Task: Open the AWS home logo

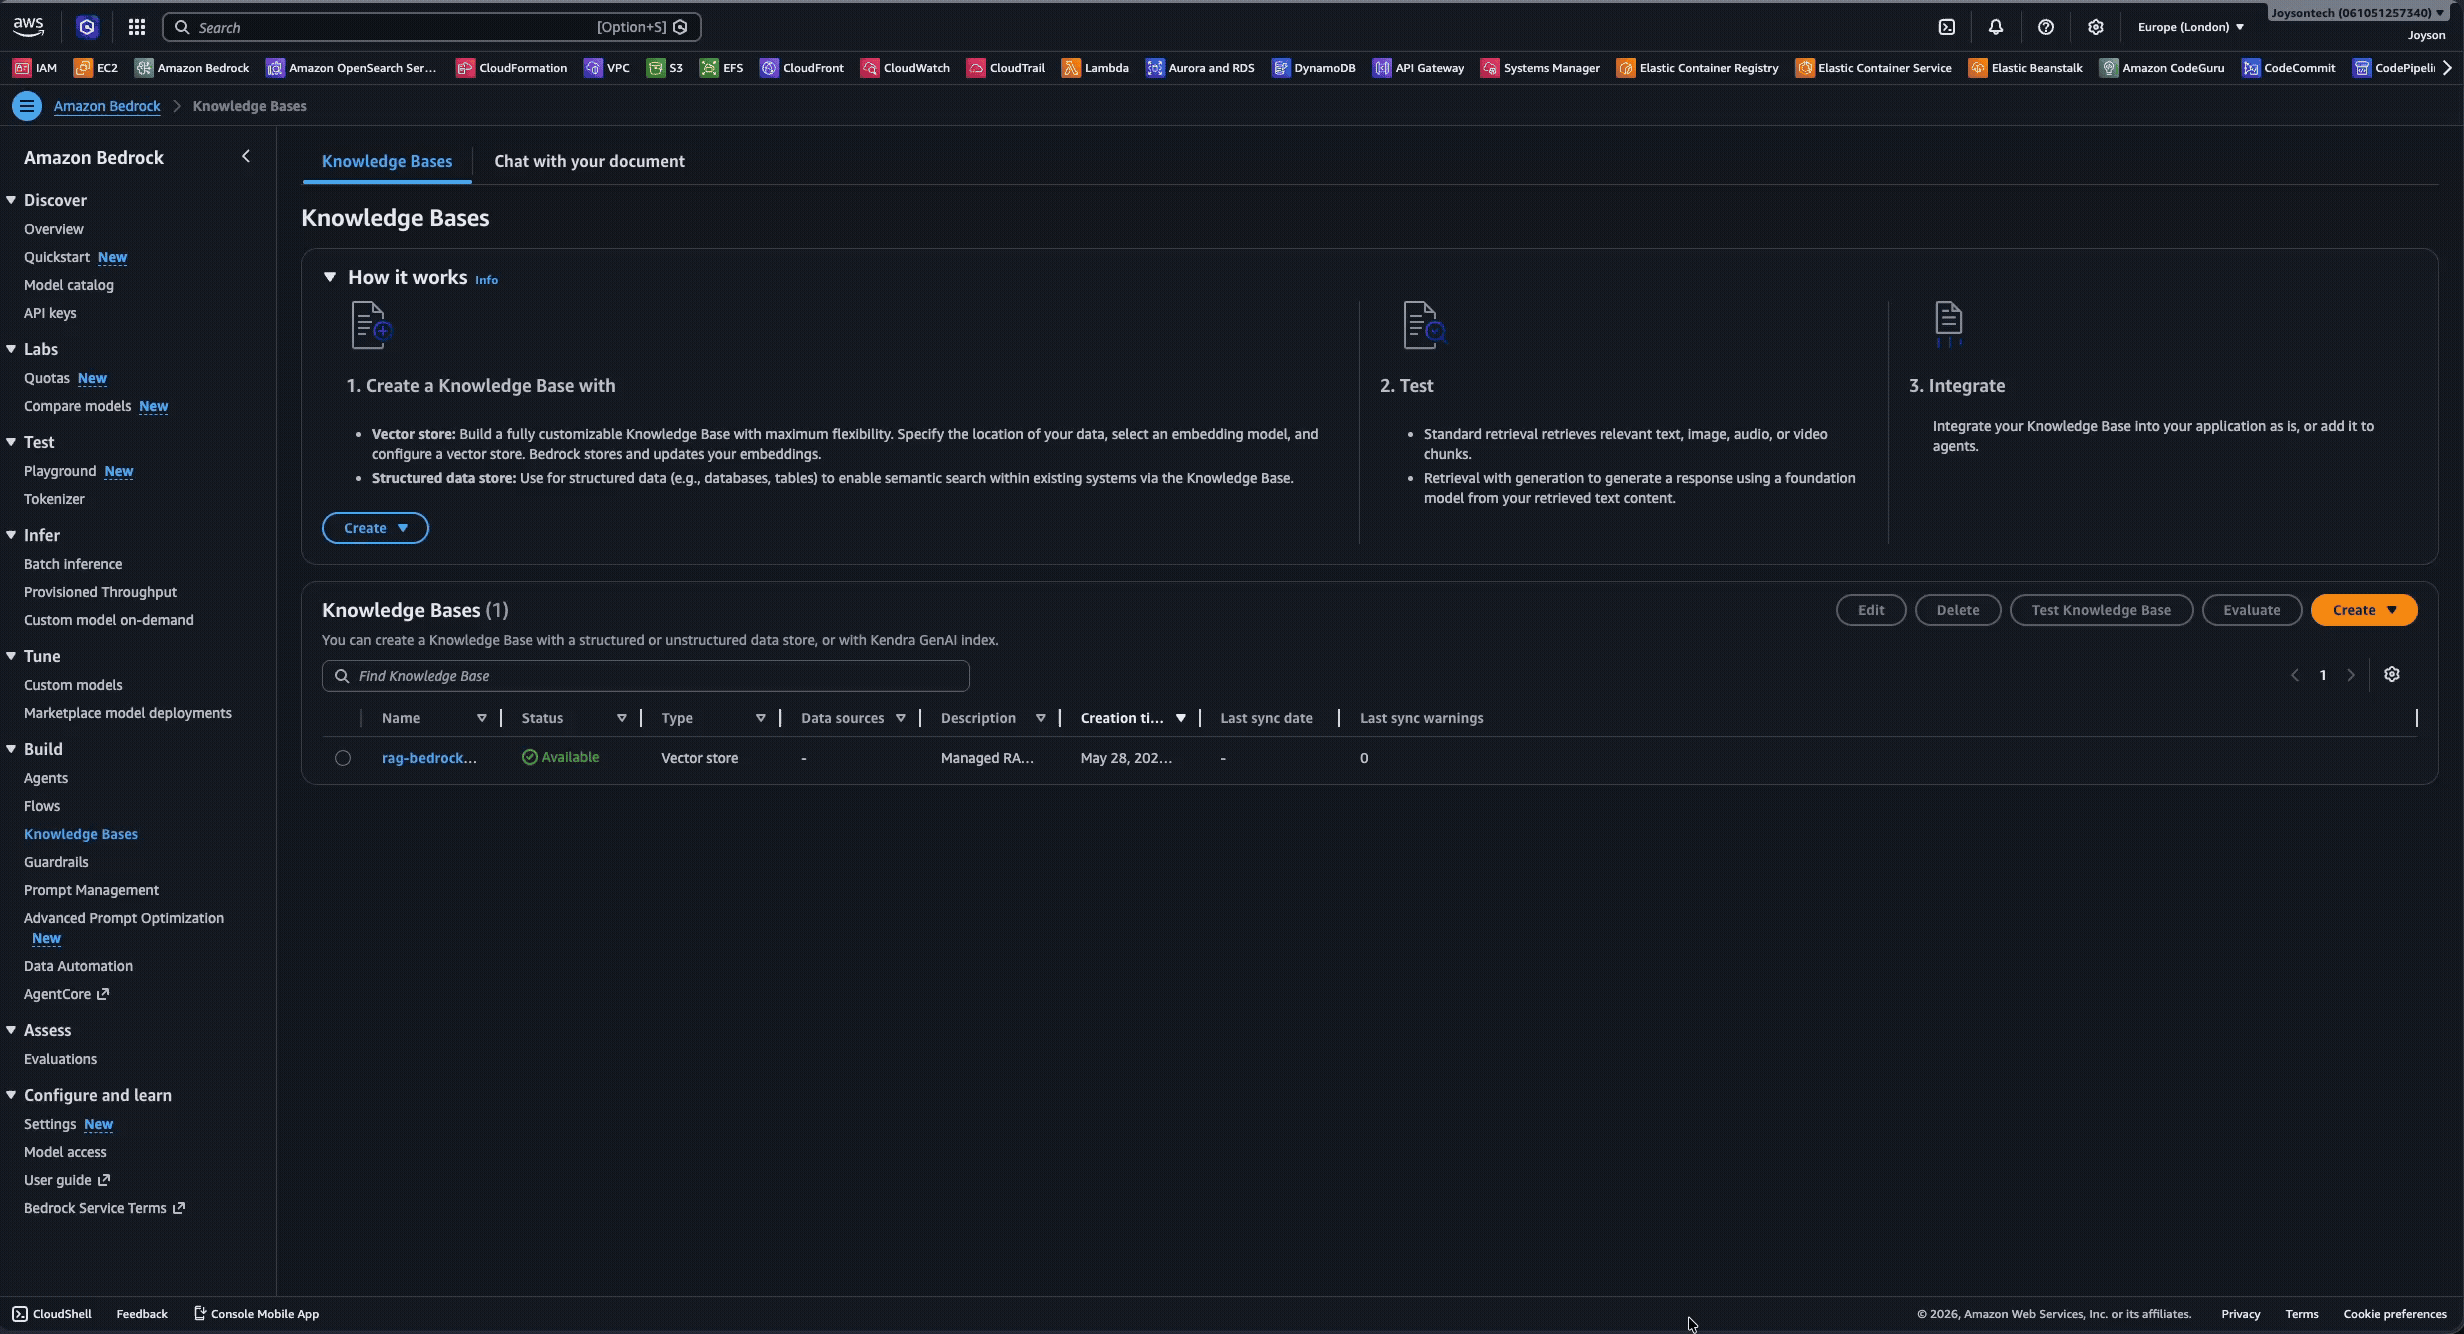Action: click(x=28, y=27)
